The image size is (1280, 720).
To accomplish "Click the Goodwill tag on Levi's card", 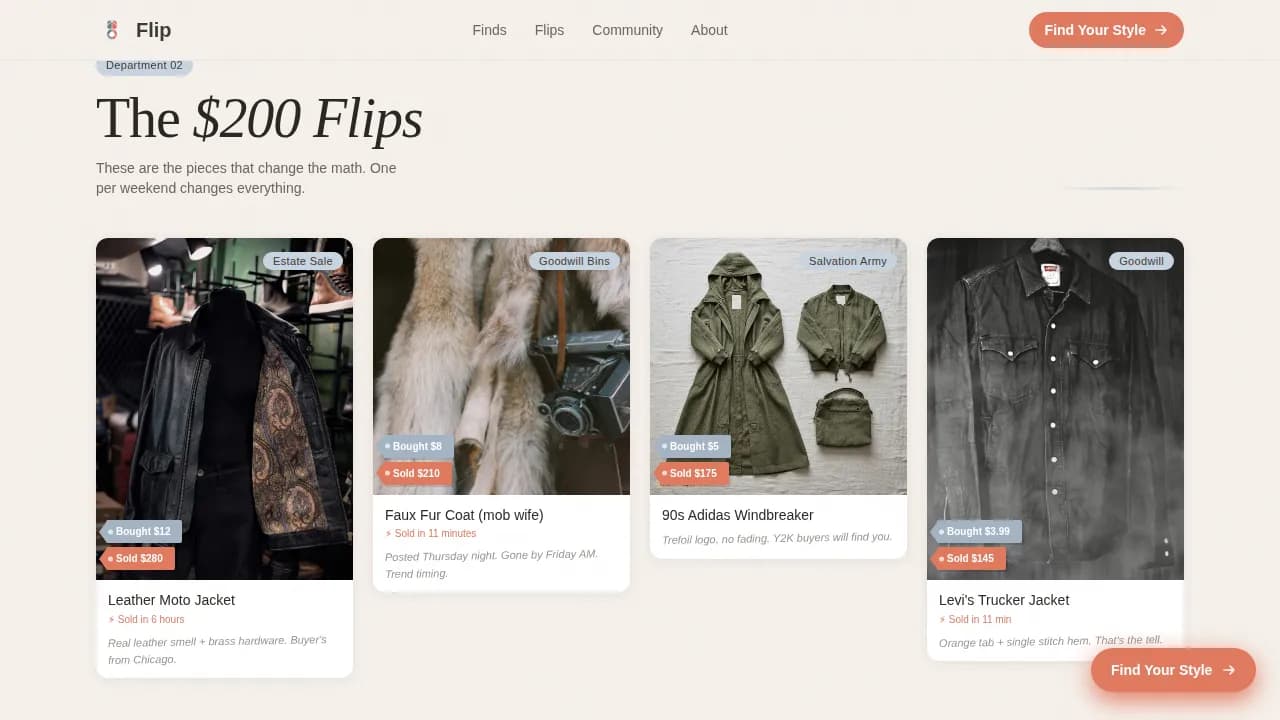I will point(1141,261).
